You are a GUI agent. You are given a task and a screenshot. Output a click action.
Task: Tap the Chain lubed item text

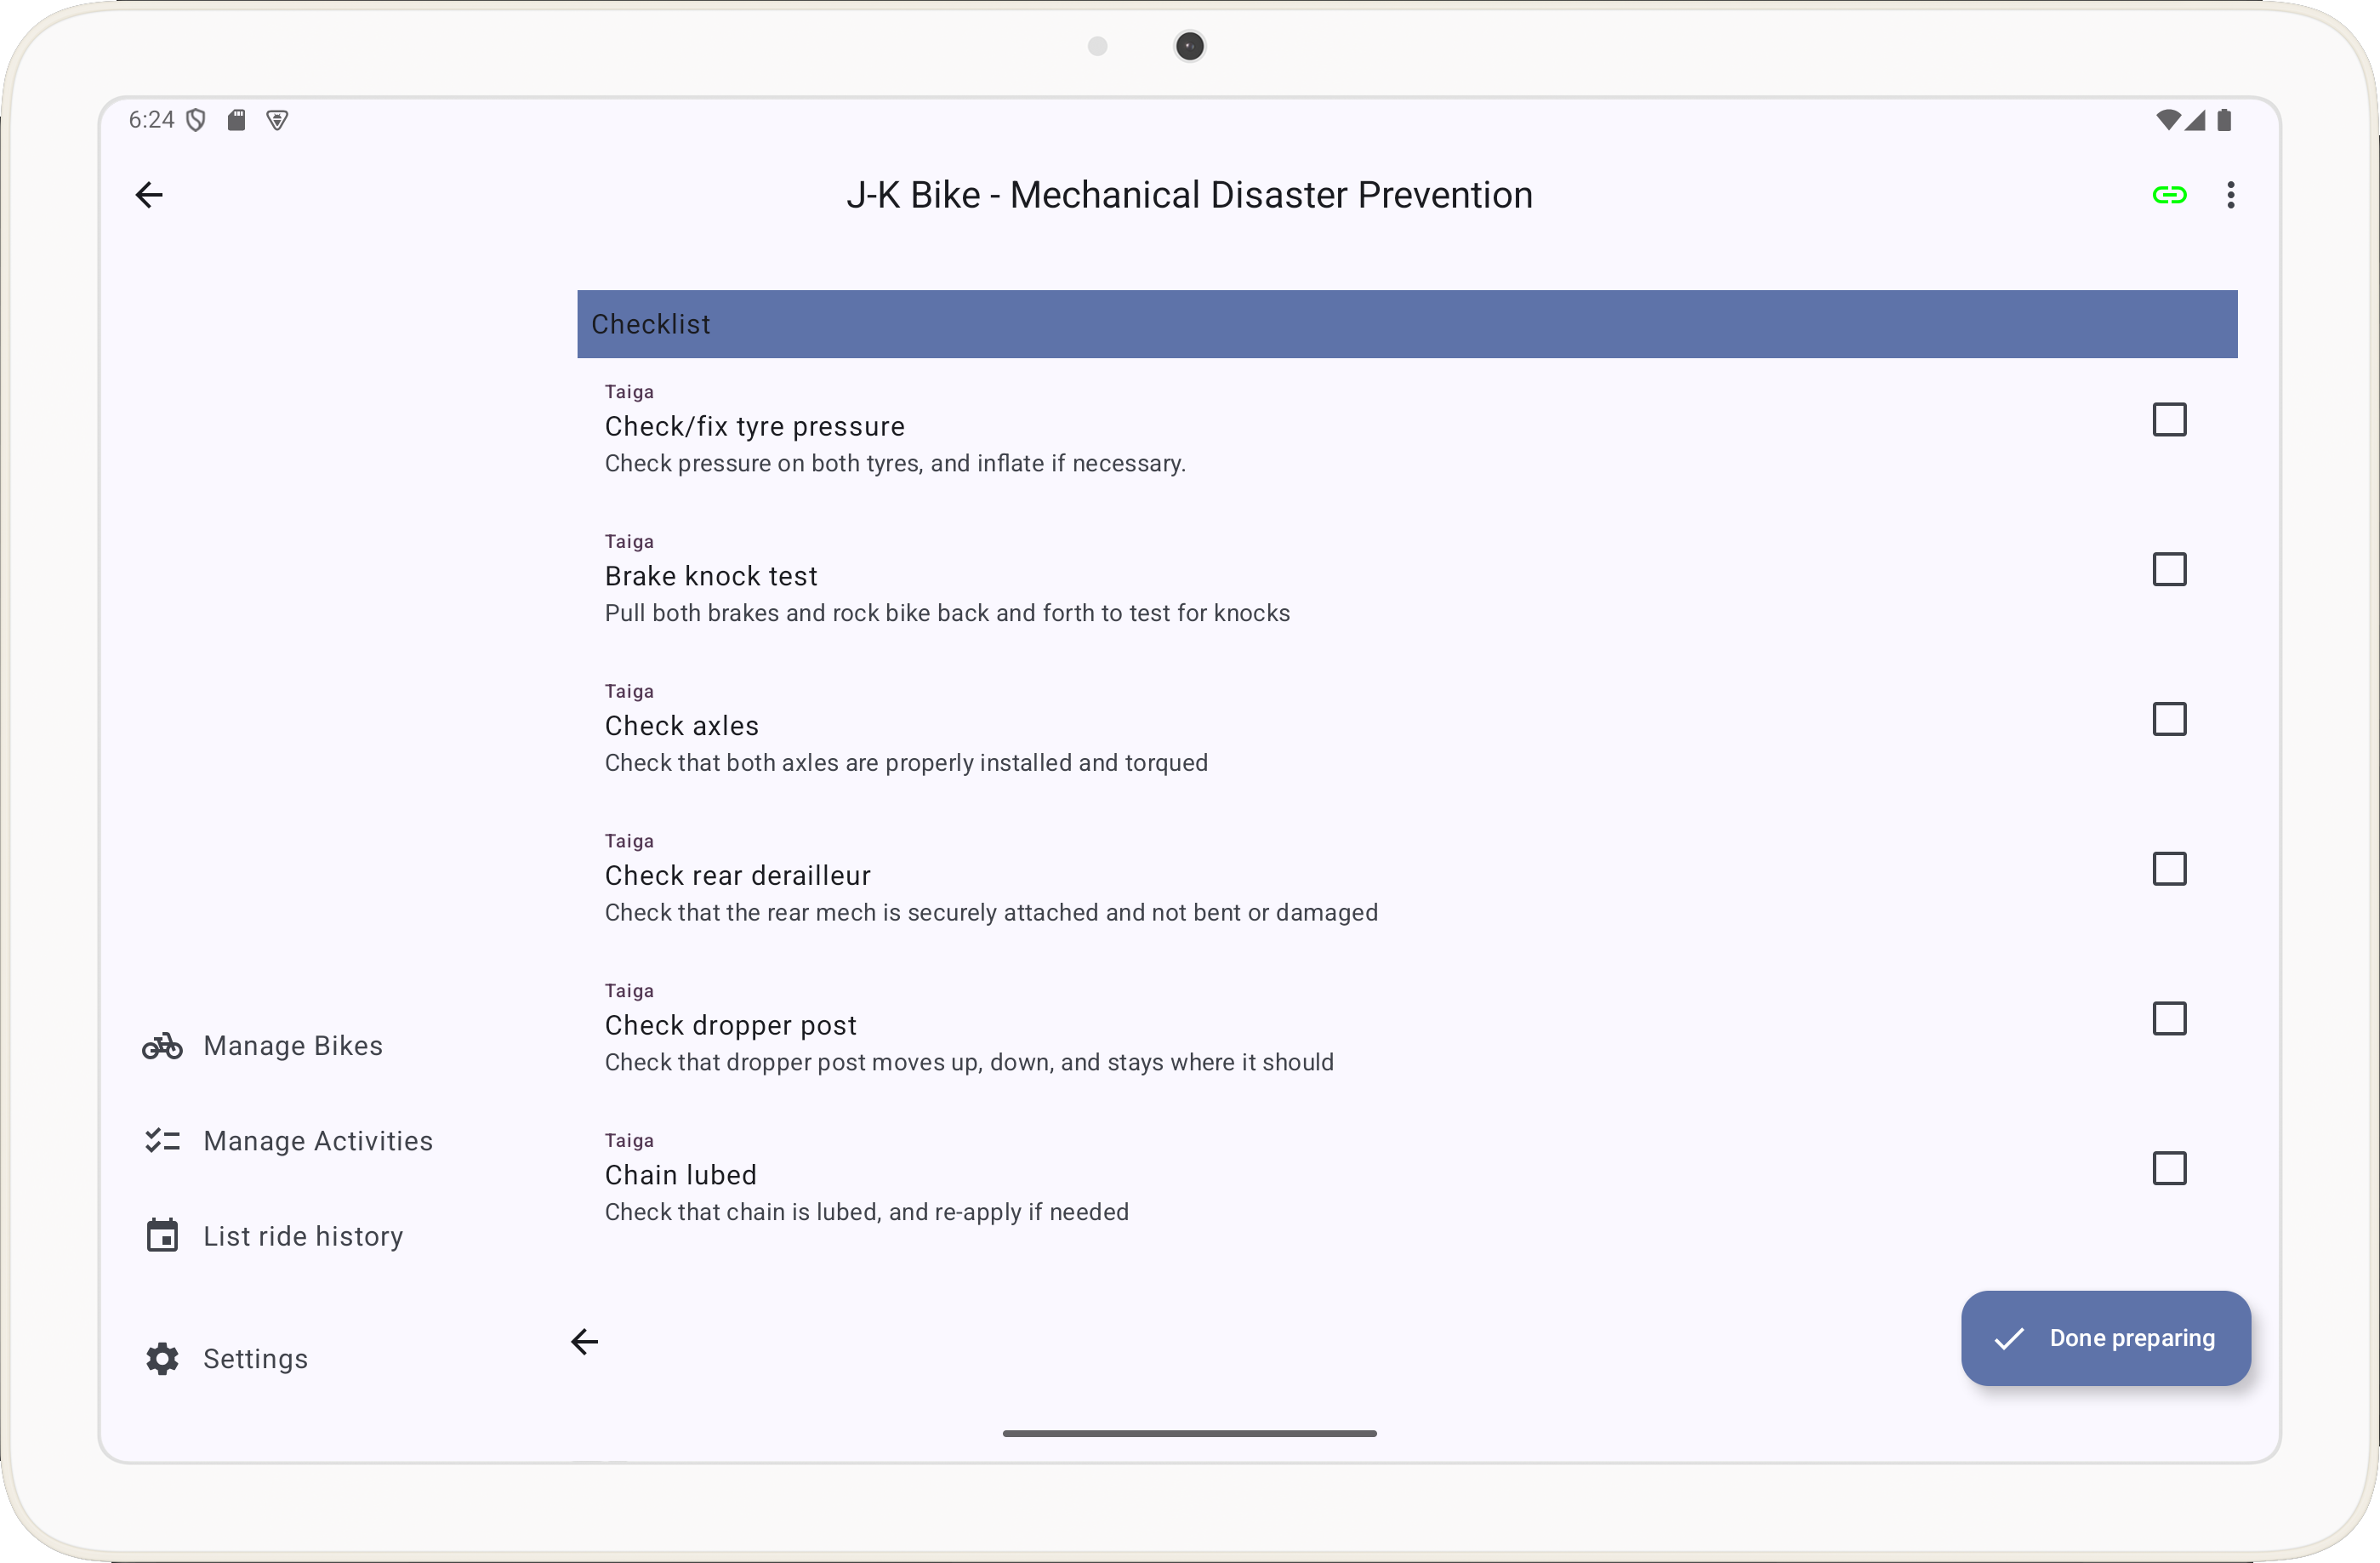tap(680, 1175)
